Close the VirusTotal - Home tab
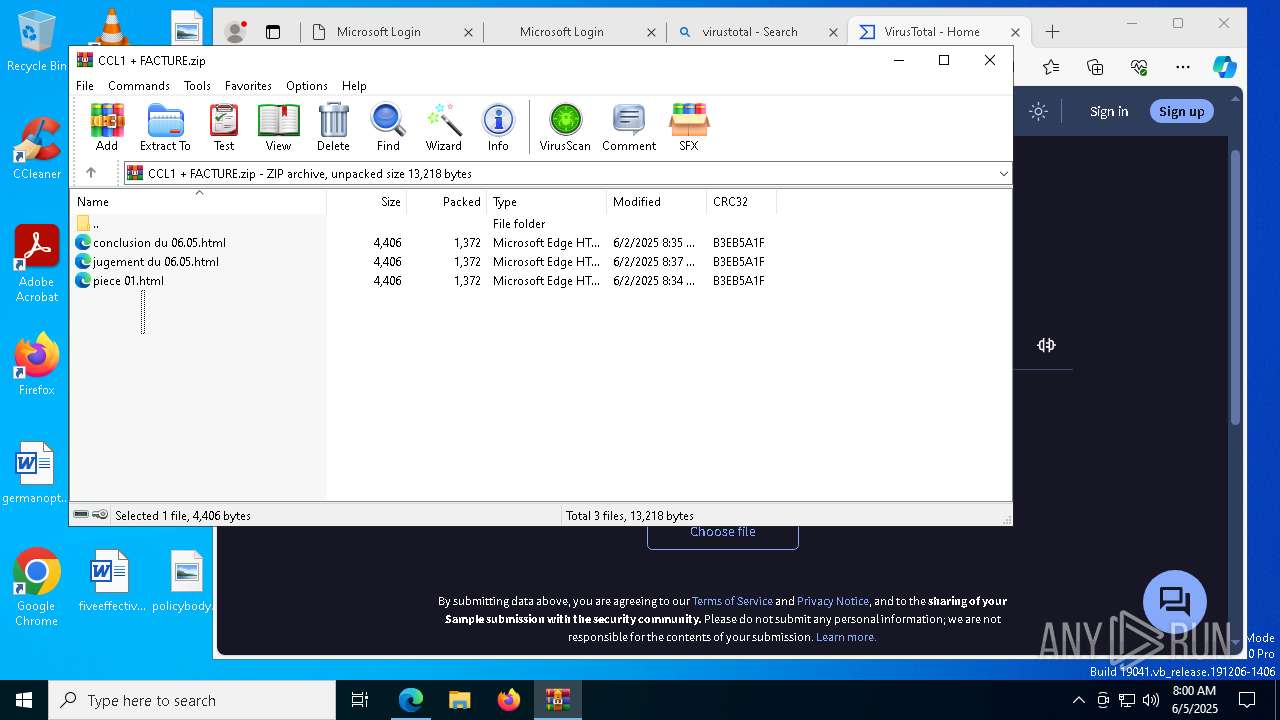 click(1015, 32)
